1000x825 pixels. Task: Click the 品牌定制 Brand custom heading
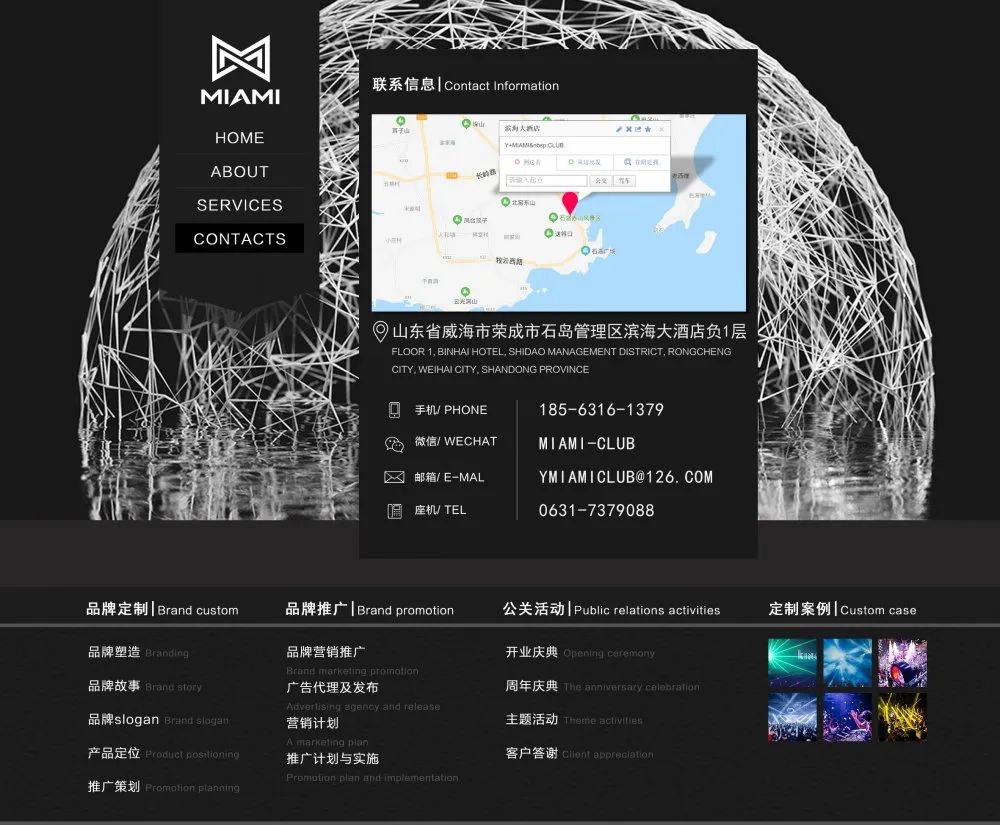pos(162,609)
